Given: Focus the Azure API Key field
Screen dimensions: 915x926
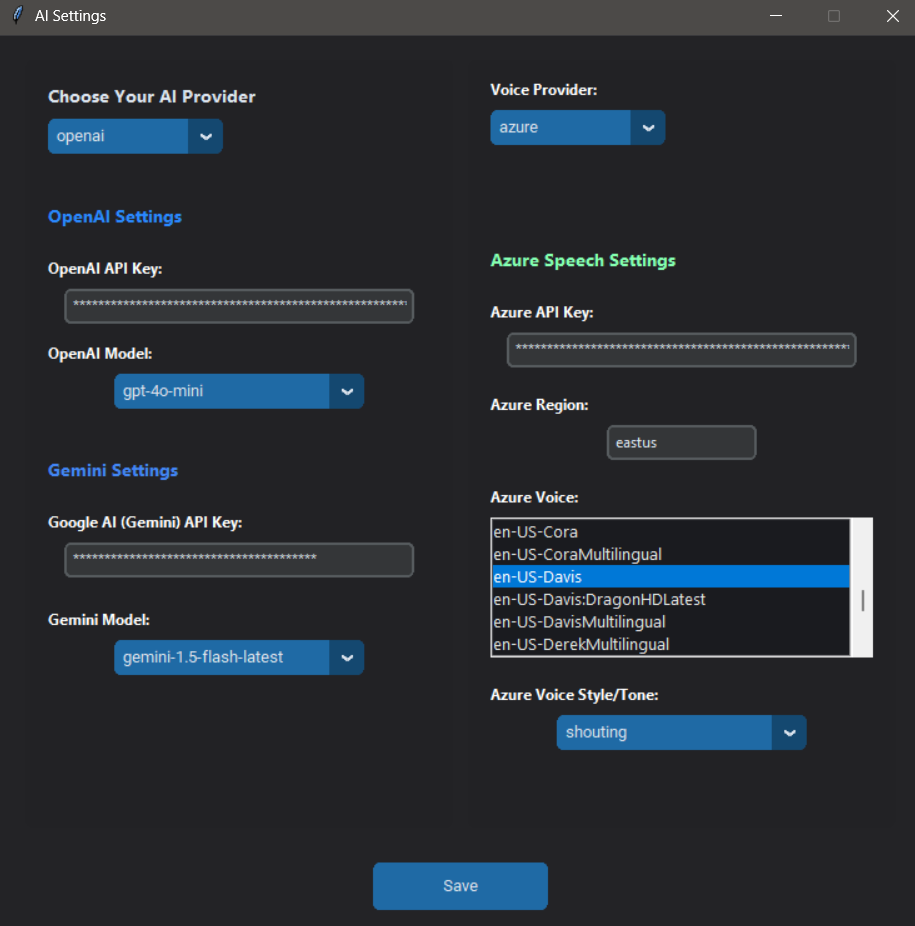Looking at the screenshot, I should coord(682,350).
